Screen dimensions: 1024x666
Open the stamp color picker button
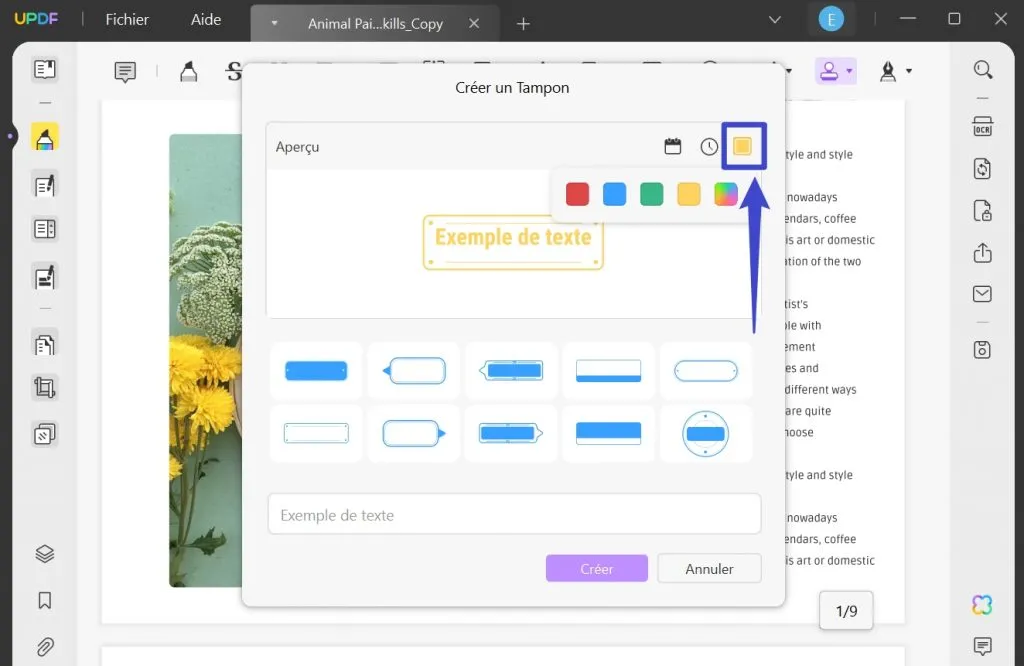pyautogui.click(x=743, y=146)
